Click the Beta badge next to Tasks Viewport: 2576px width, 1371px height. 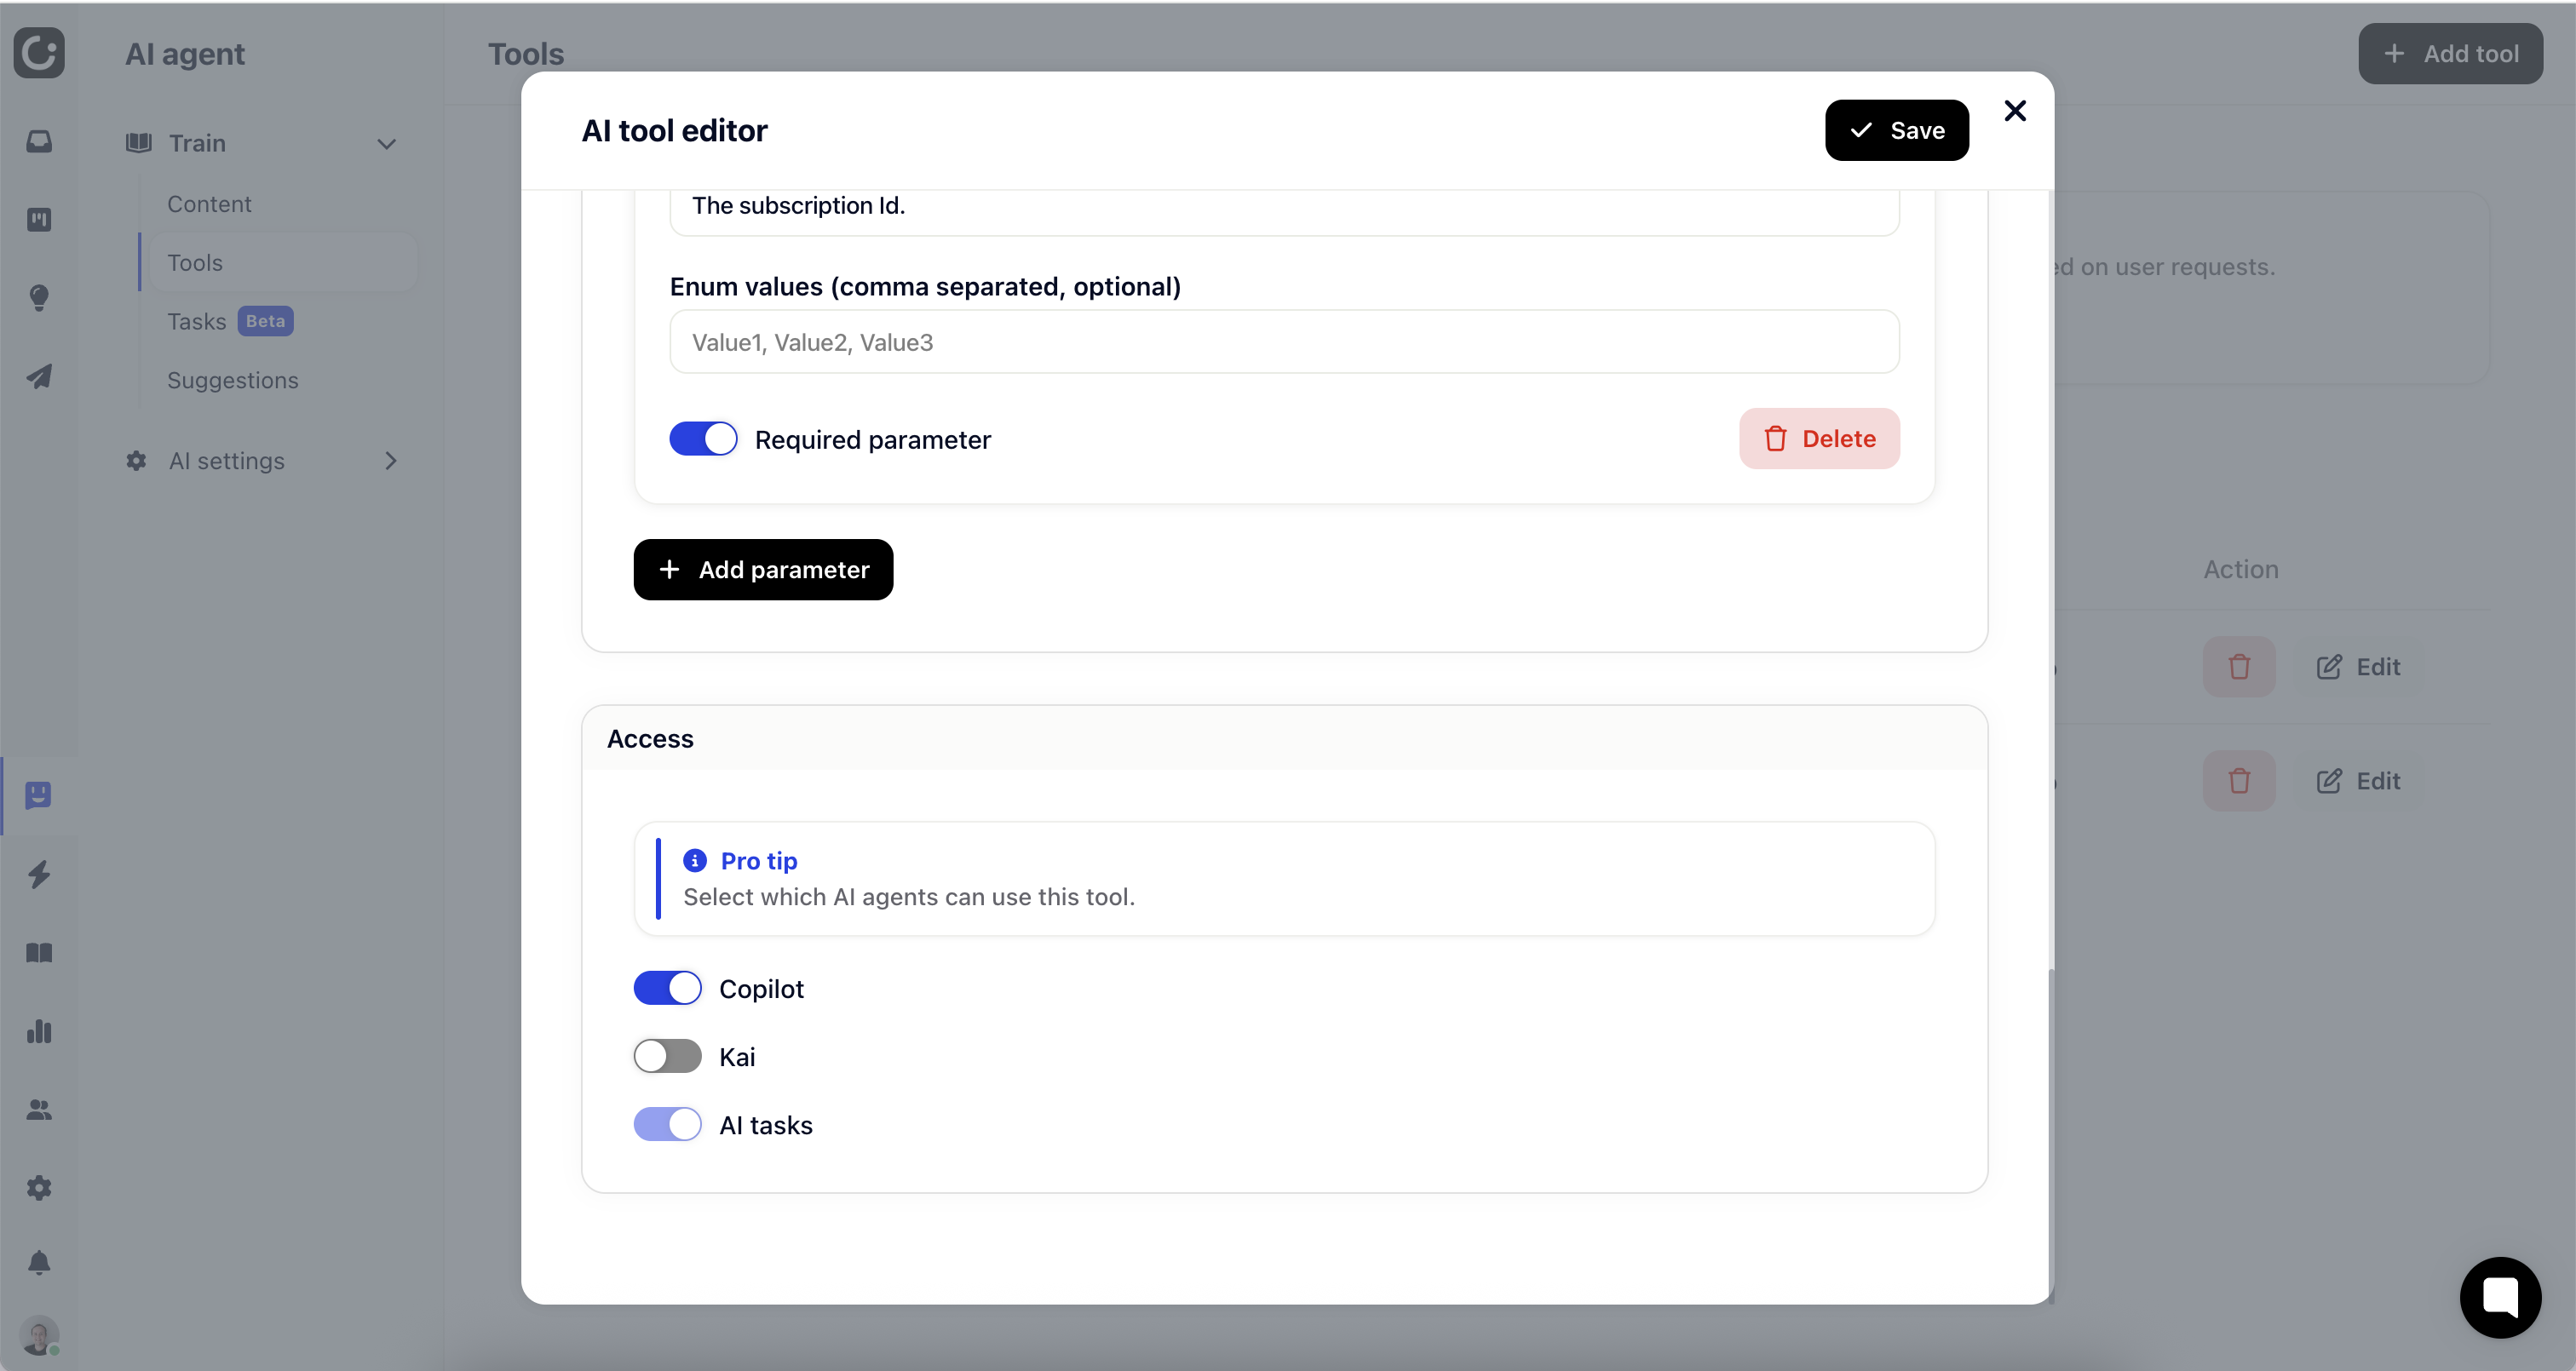[265, 321]
